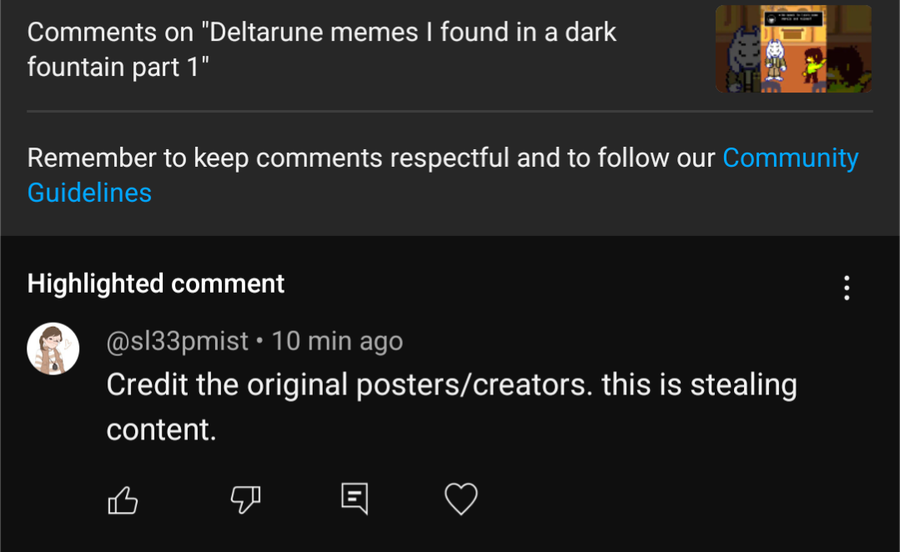
Task: Click the dialogue box in the video thumbnail
Action: pos(790,16)
